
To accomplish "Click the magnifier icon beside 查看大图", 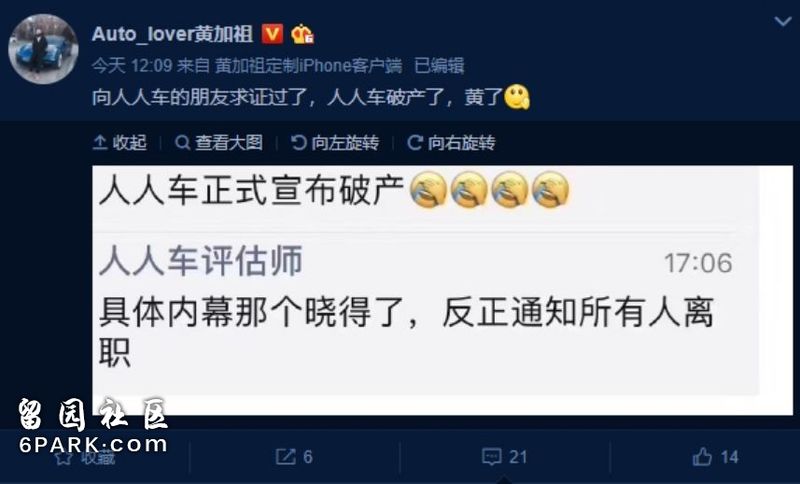I will (x=182, y=143).
